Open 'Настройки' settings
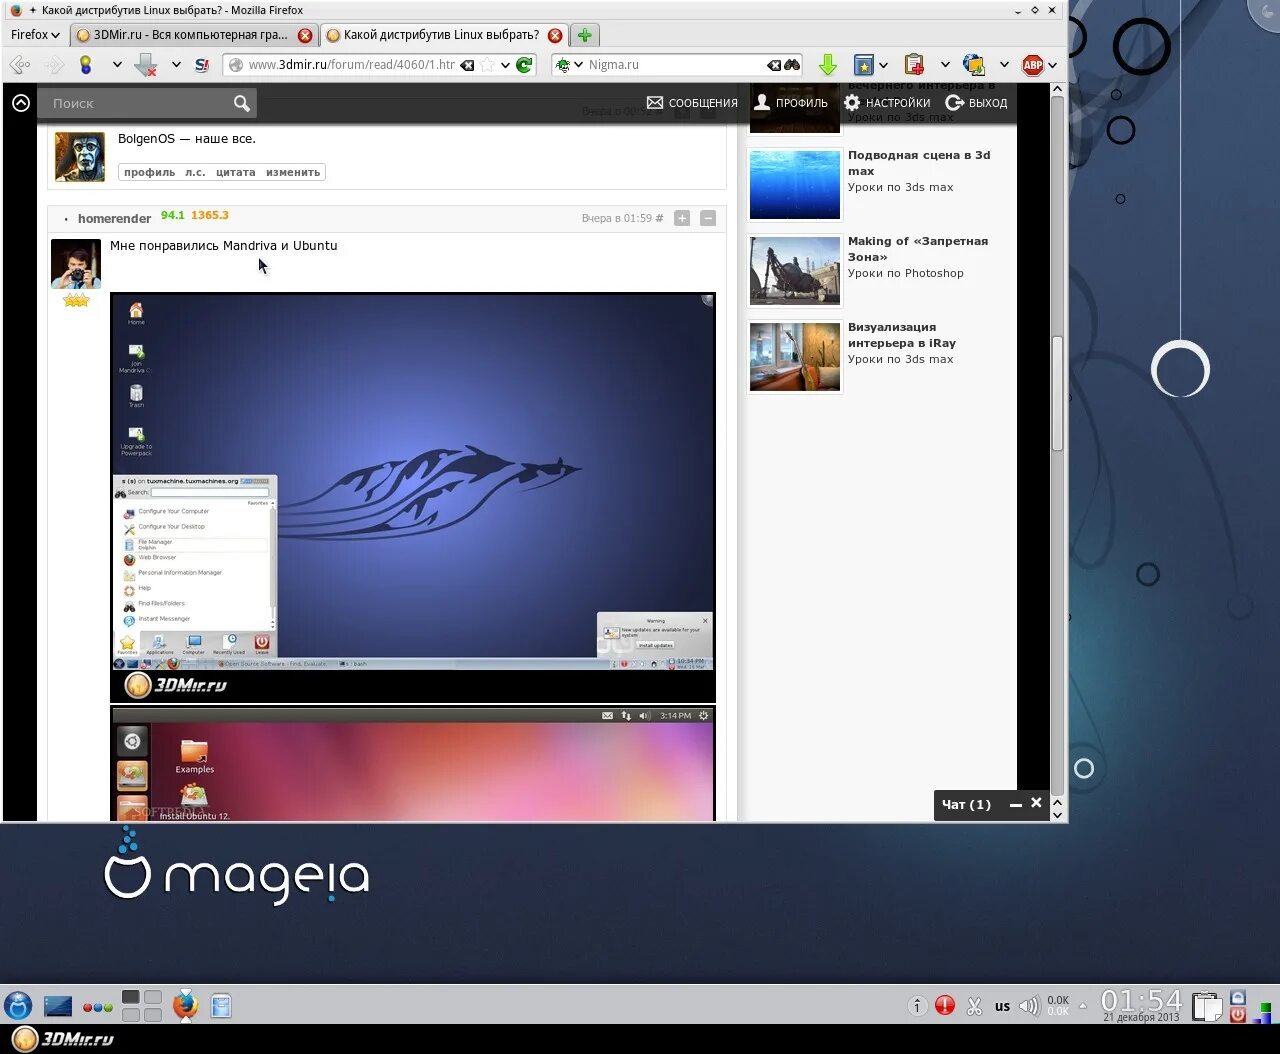Image resolution: width=1280 pixels, height=1054 pixels. (x=887, y=103)
